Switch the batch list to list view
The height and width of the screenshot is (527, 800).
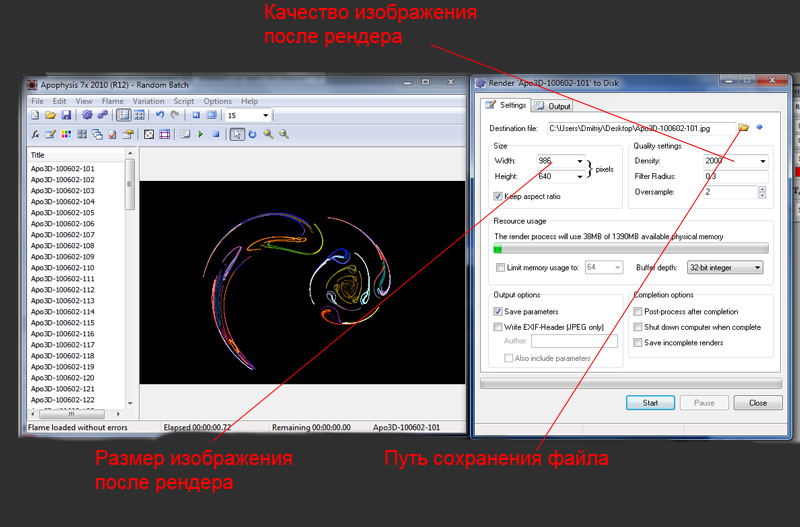[x=123, y=115]
